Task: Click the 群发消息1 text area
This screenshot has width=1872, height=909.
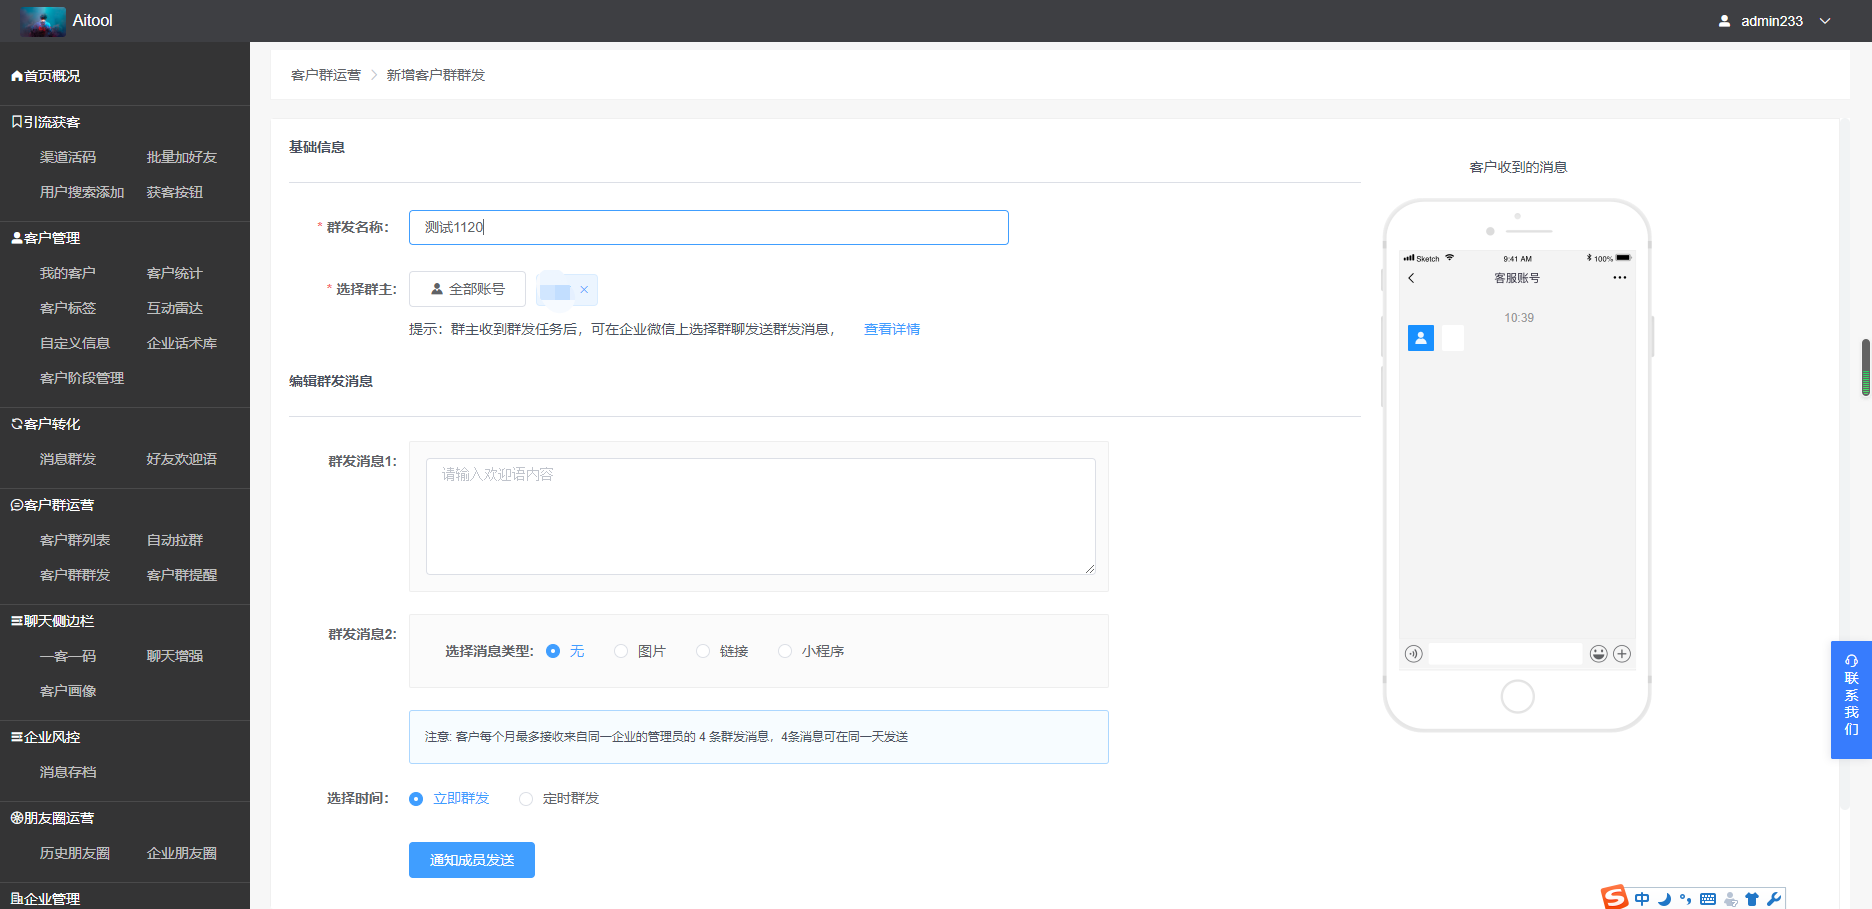Action: tap(761, 516)
